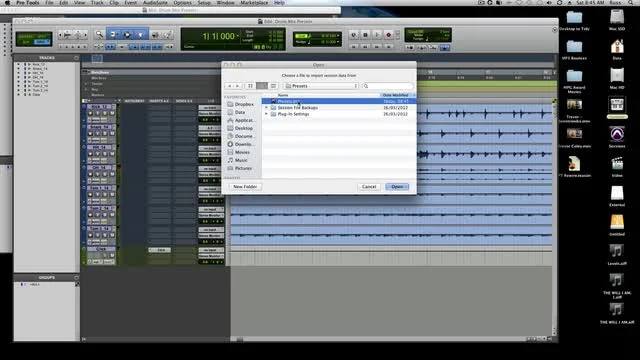
Task: Open the Setup menu
Action: click(x=204, y=3)
